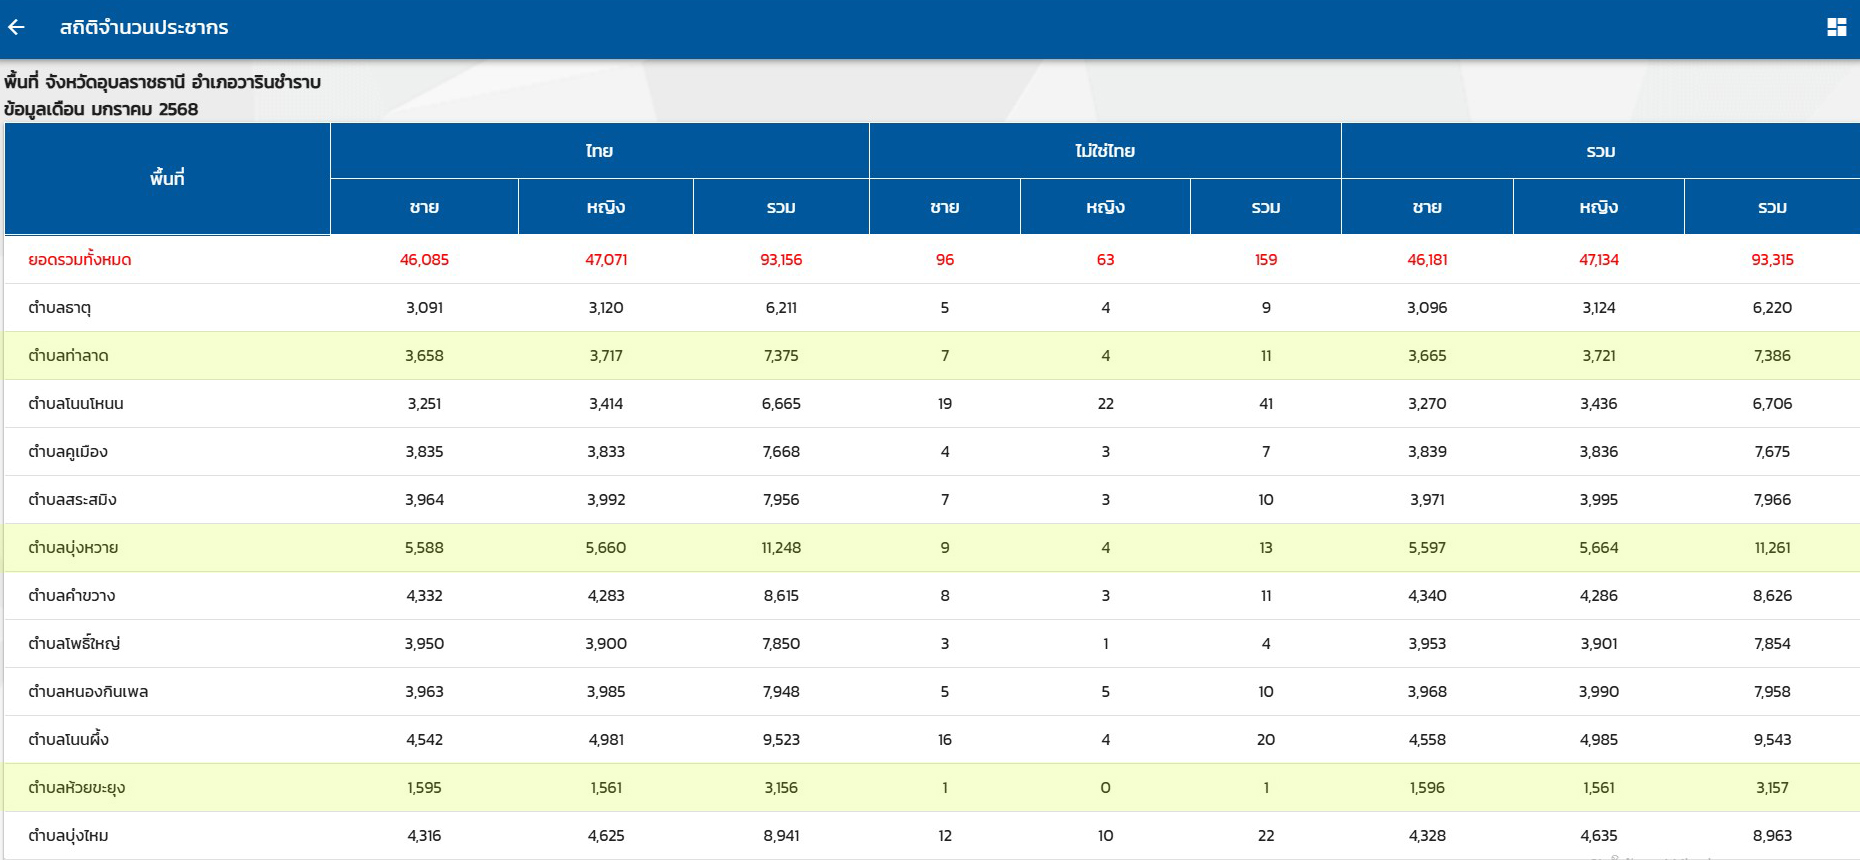Click the ไทย group column header
The width and height of the screenshot is (1860, 860).
(599, 151)
